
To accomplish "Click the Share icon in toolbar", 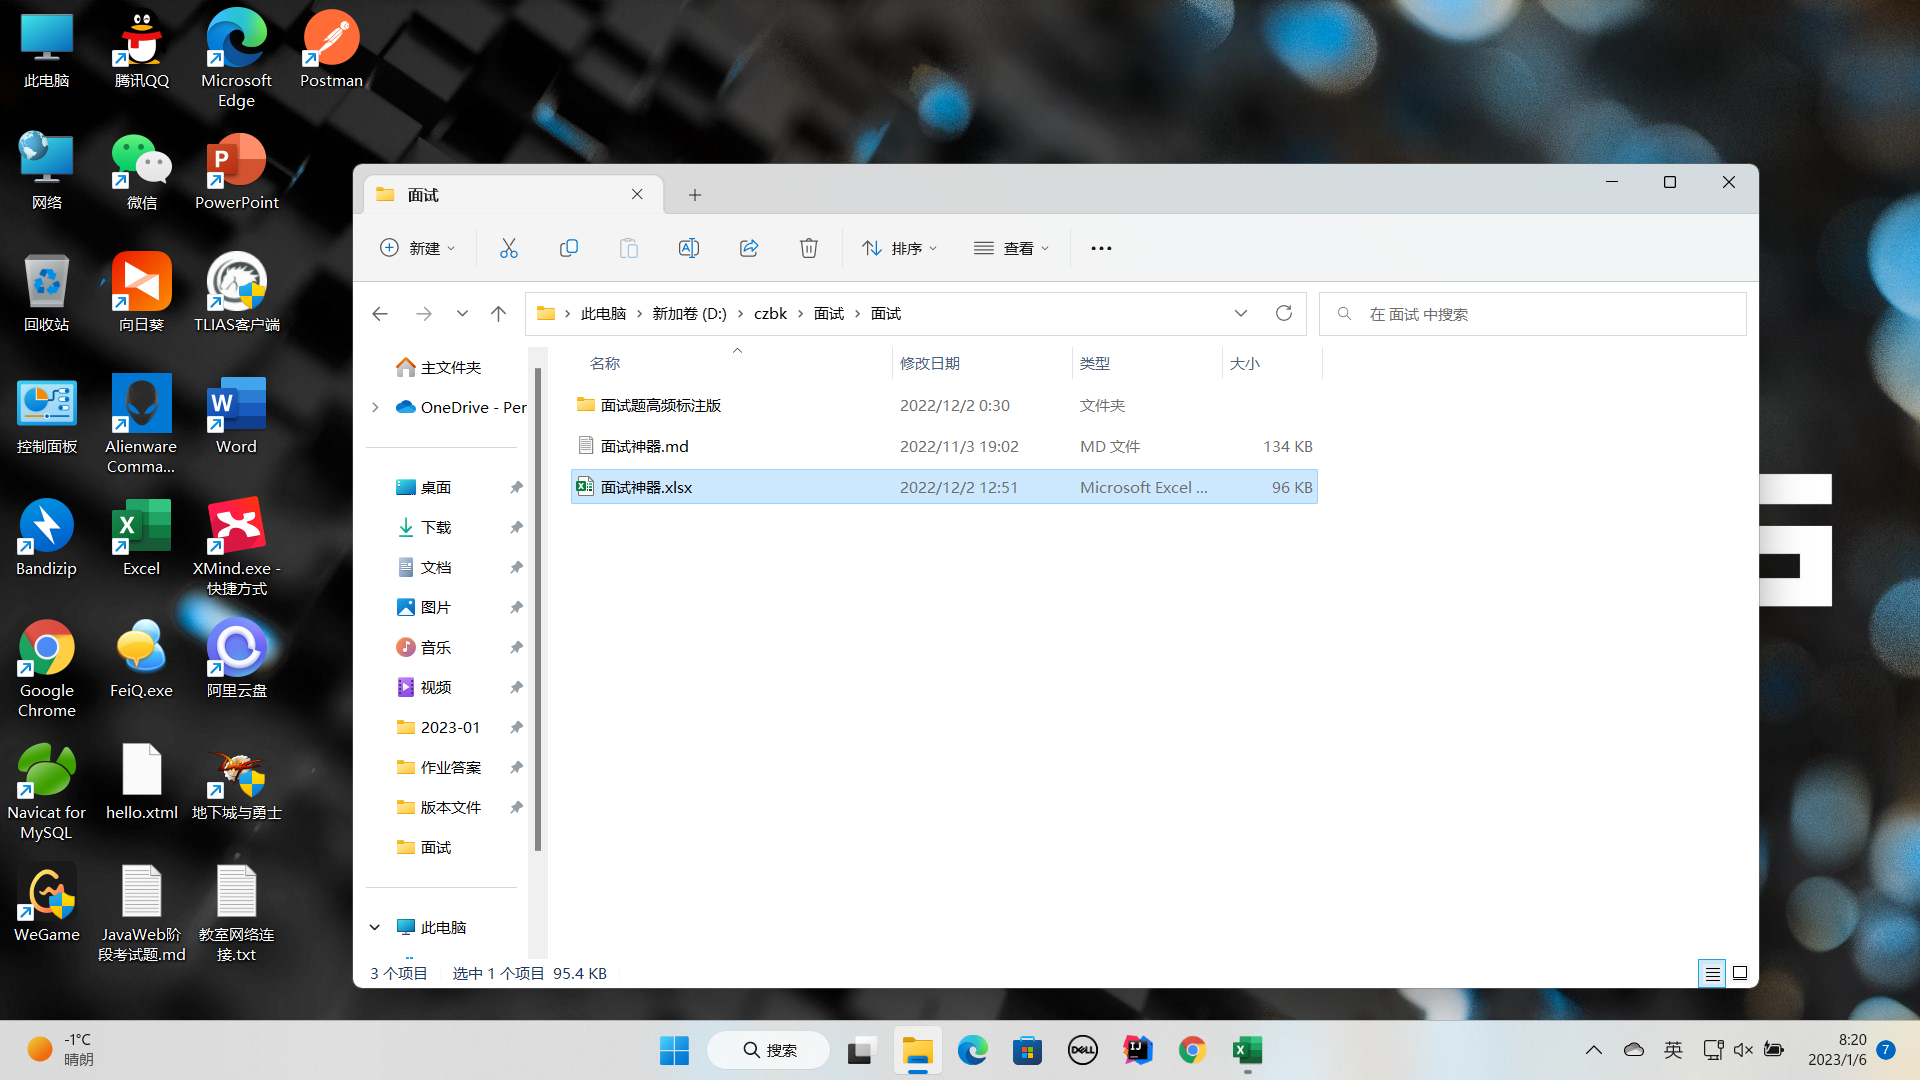I will click(x=749, y=248).
